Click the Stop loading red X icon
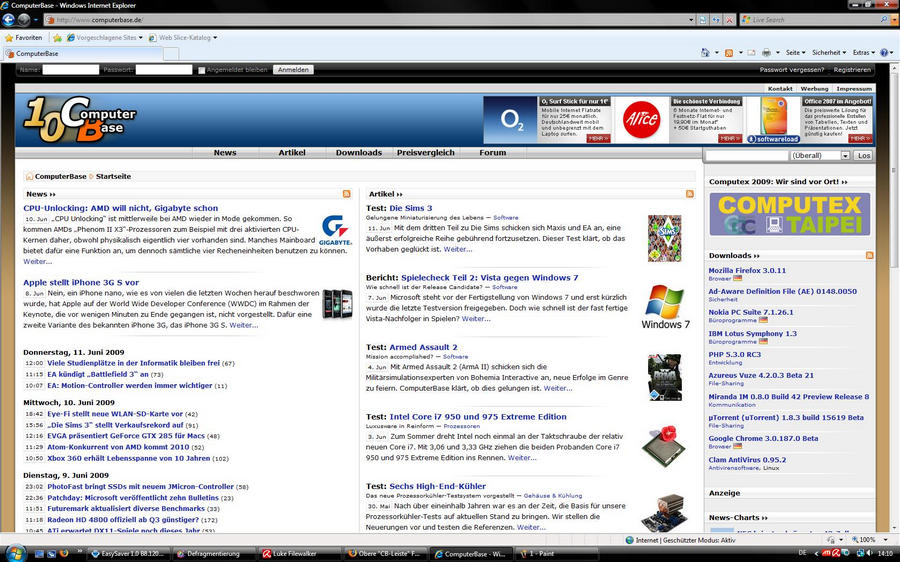The height and width of the screenshot is (562, 900). pyautogui.click(x=730, y=20)
